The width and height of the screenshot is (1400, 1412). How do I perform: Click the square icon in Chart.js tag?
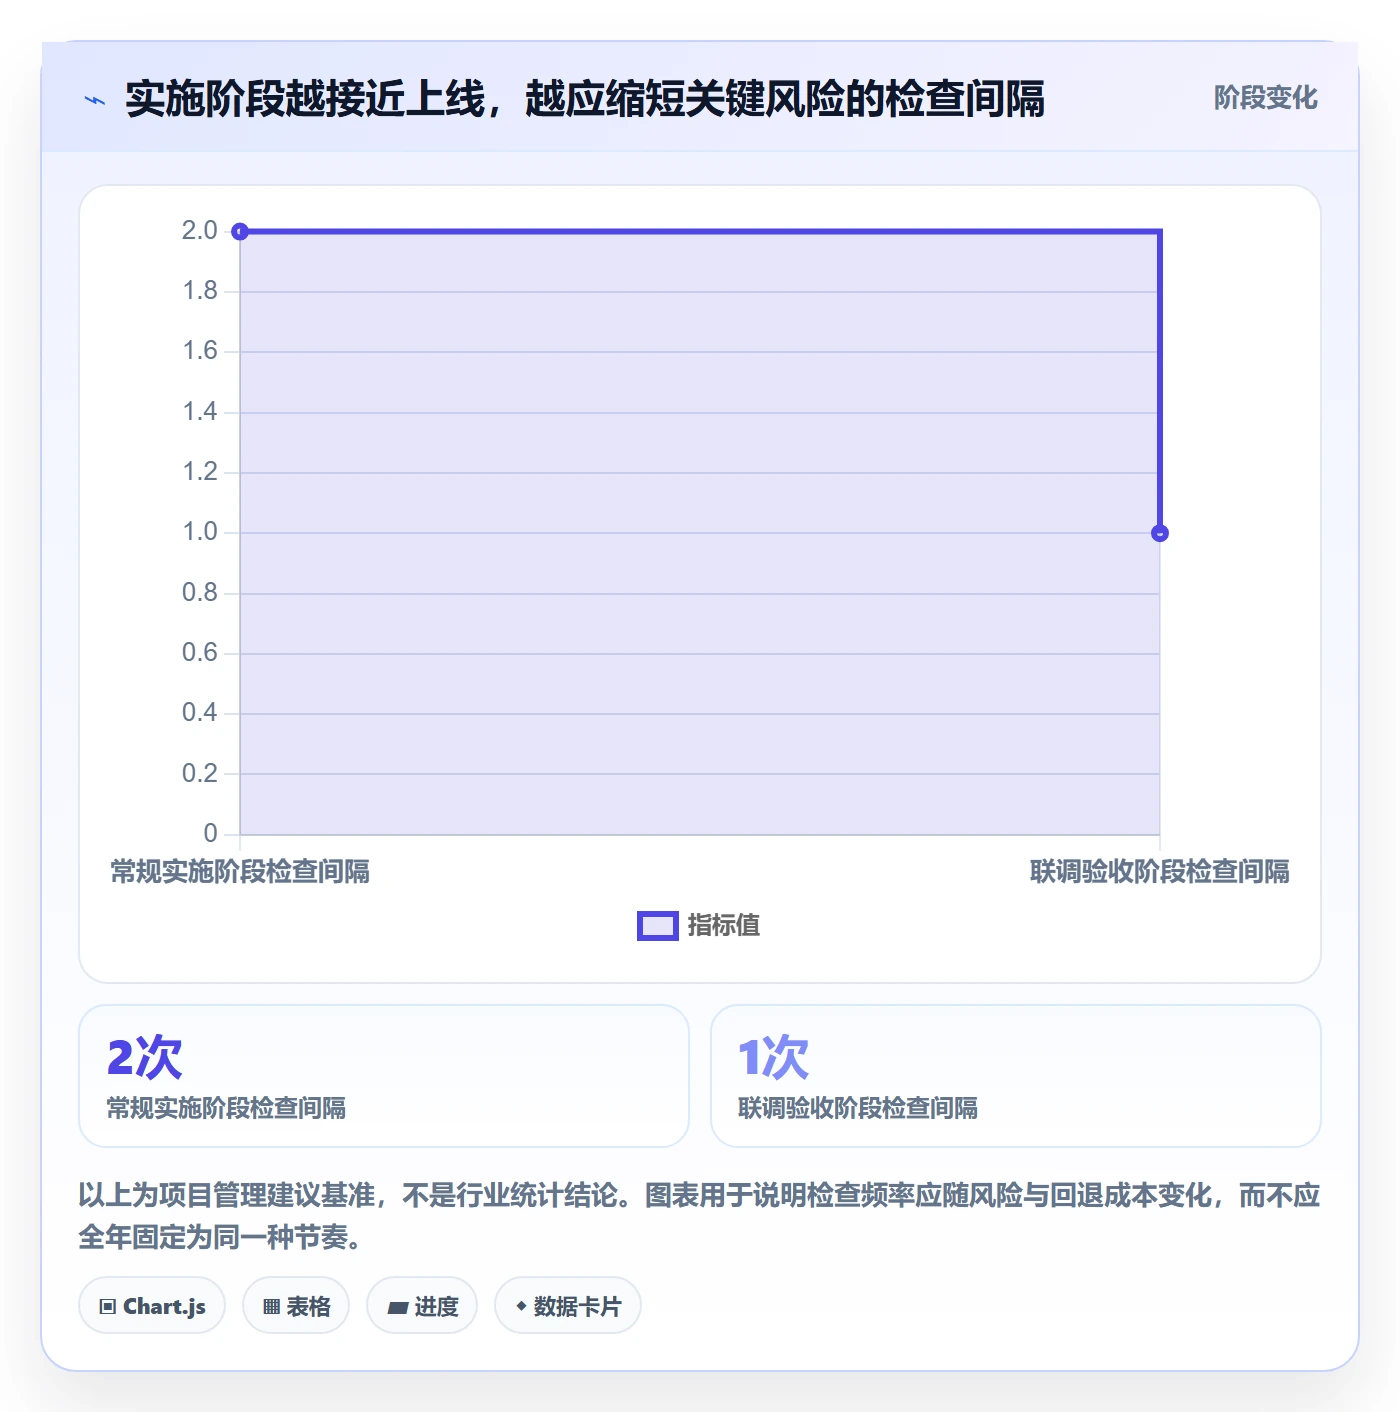pyautogui.click(x=107, y=1307)
